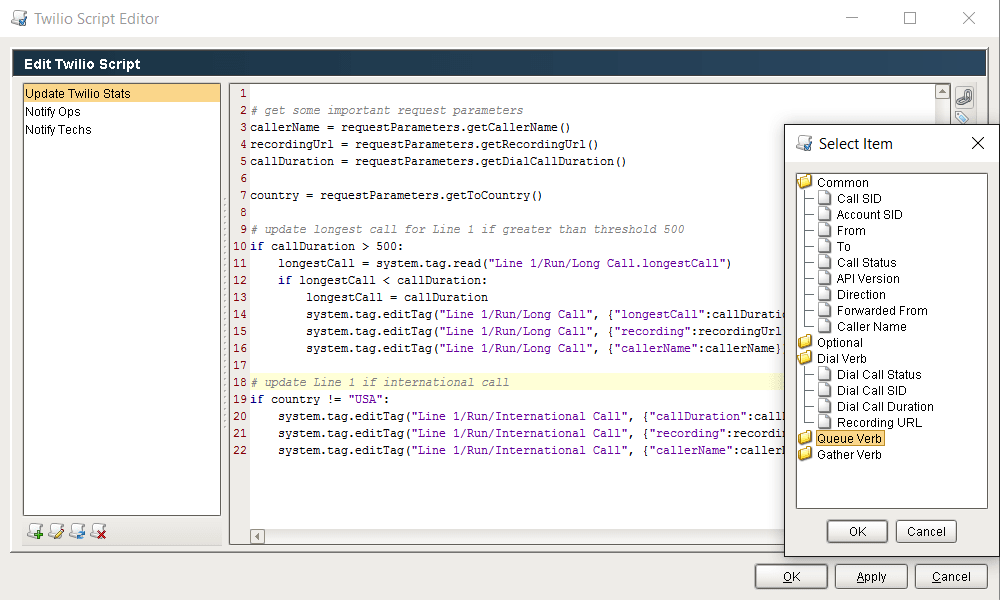Click the system.tag.read line 11

pyautogui.click(x=504, y=263)
